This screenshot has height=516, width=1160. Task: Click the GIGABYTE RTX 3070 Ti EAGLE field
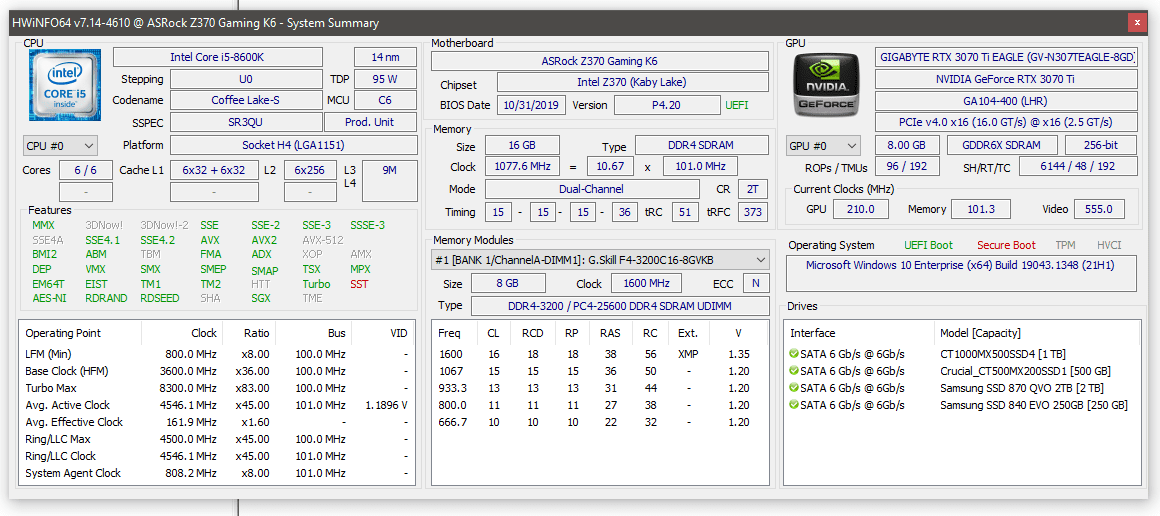coord(1006,57)
